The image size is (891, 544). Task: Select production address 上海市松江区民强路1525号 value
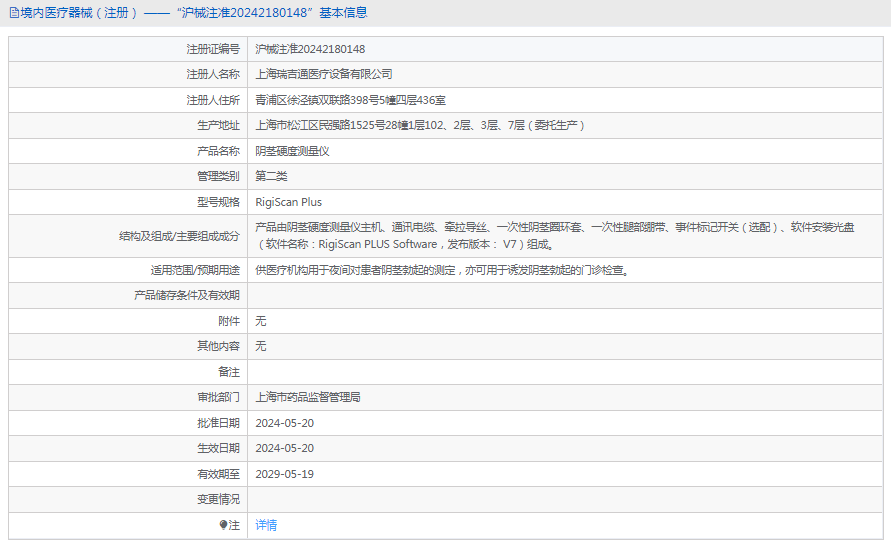[420, 126]
